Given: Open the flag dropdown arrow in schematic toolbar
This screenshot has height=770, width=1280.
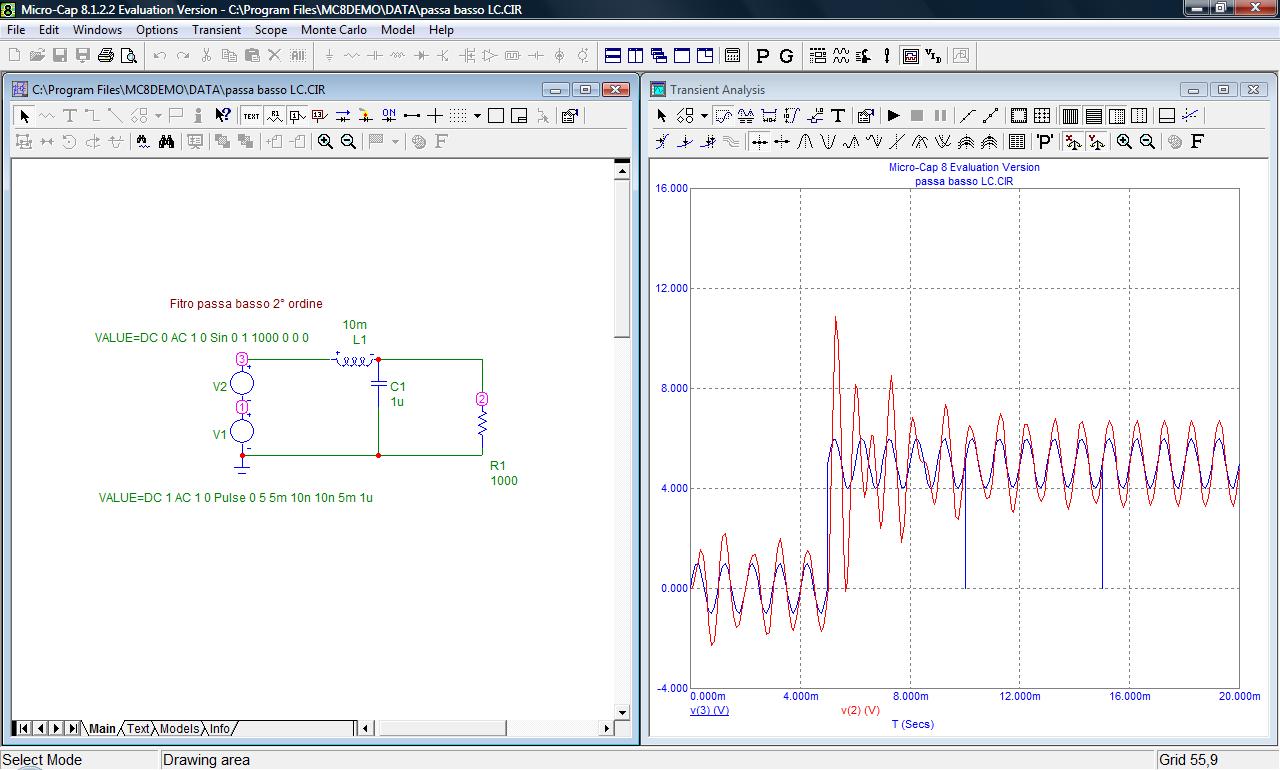Looking at the screenshot, I should pos(395,142).
